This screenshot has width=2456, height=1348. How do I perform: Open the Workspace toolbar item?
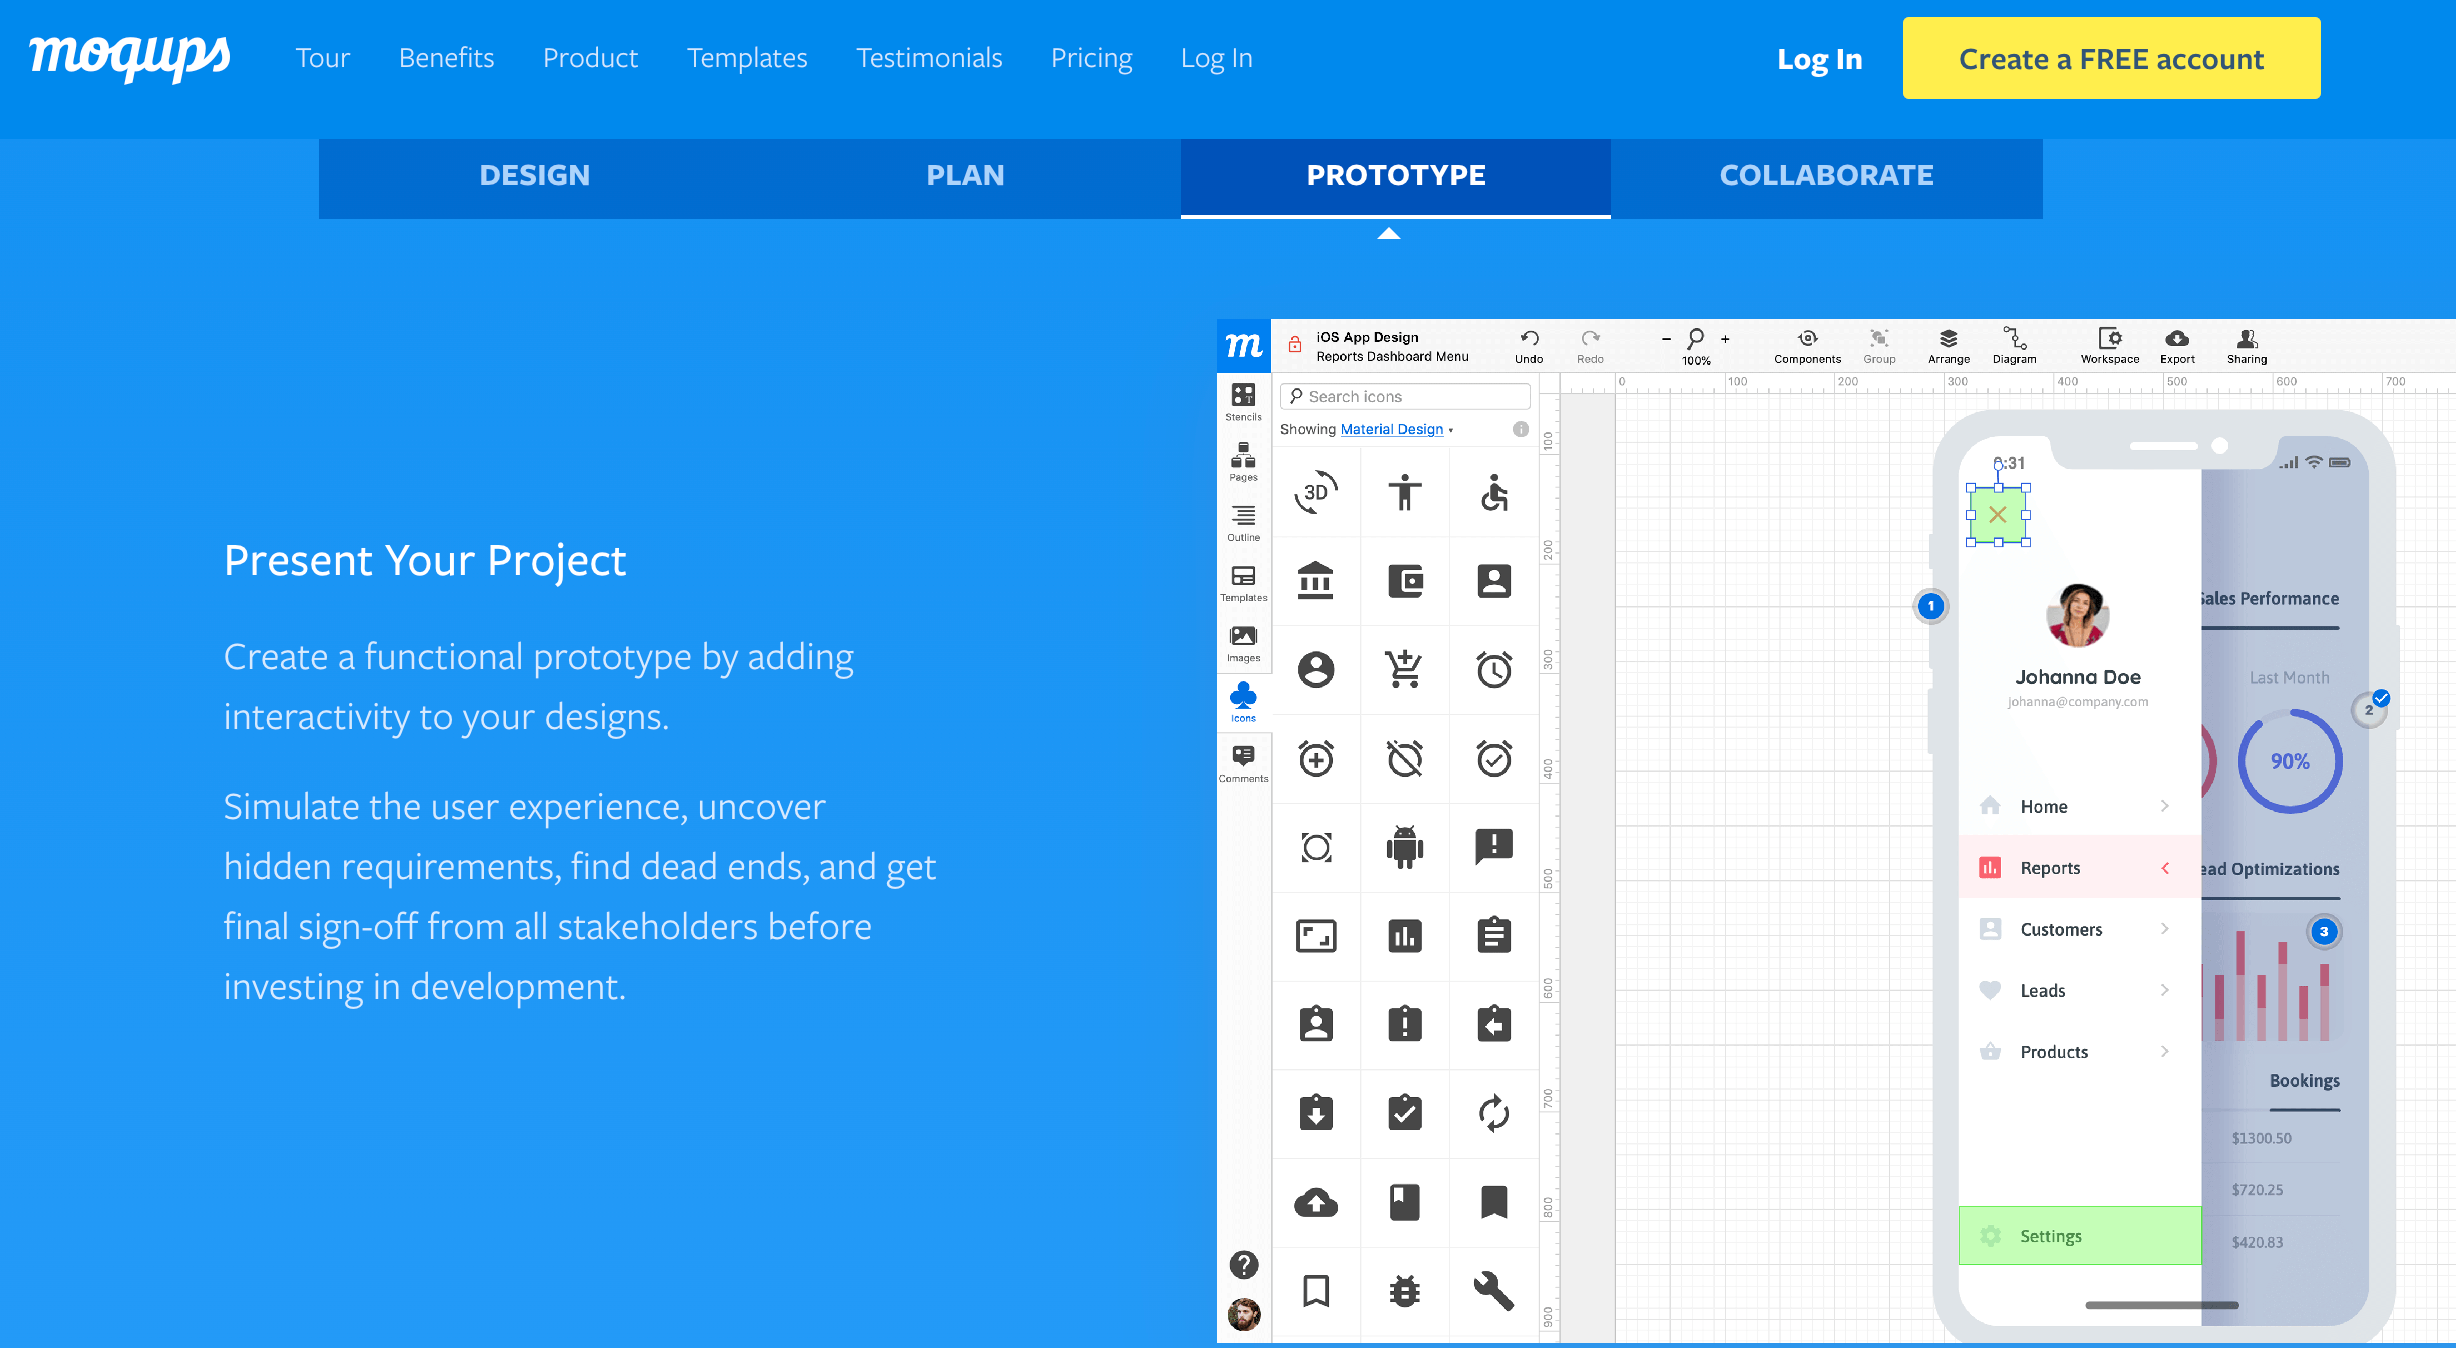click(x=2110, y=346)
